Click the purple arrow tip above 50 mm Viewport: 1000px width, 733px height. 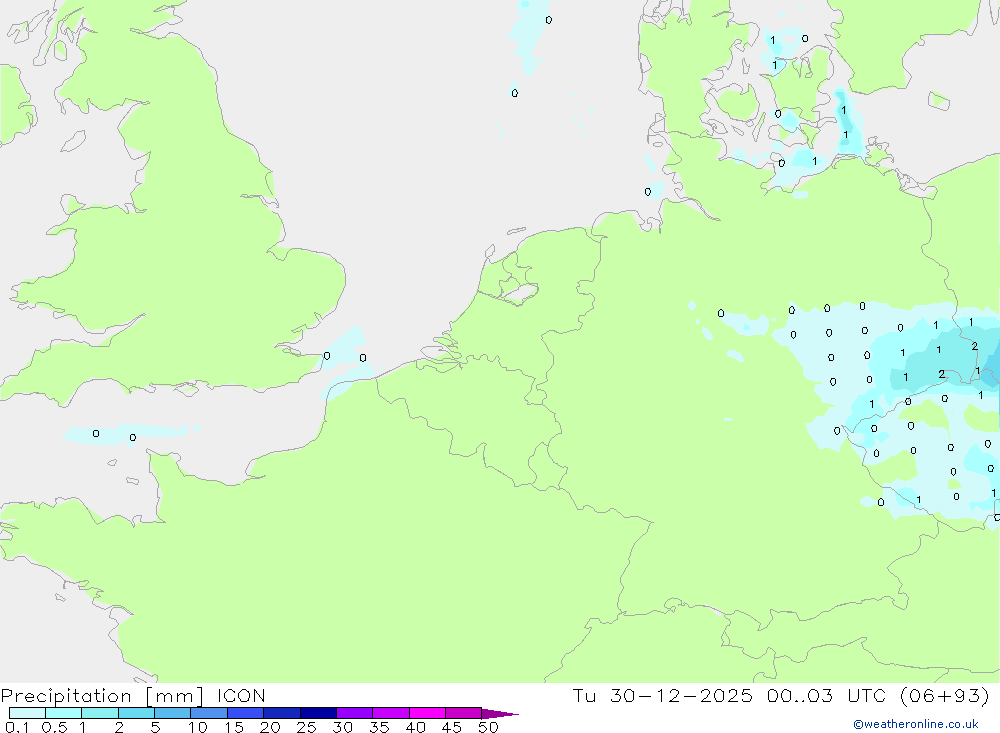[500, 714]
